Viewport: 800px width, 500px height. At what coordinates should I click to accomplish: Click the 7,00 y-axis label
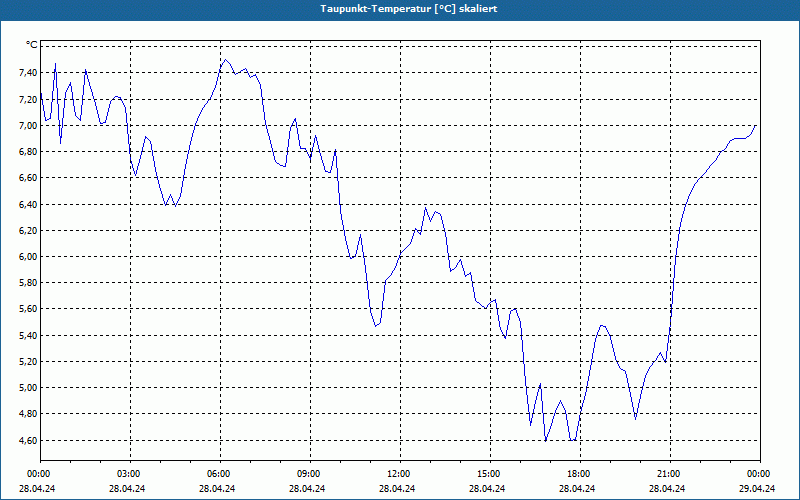click(x=28, y=126)
